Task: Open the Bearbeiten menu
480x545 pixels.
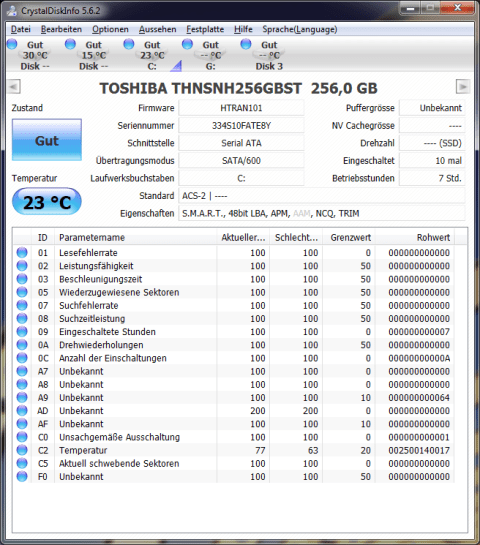Action: pos(61,29)
